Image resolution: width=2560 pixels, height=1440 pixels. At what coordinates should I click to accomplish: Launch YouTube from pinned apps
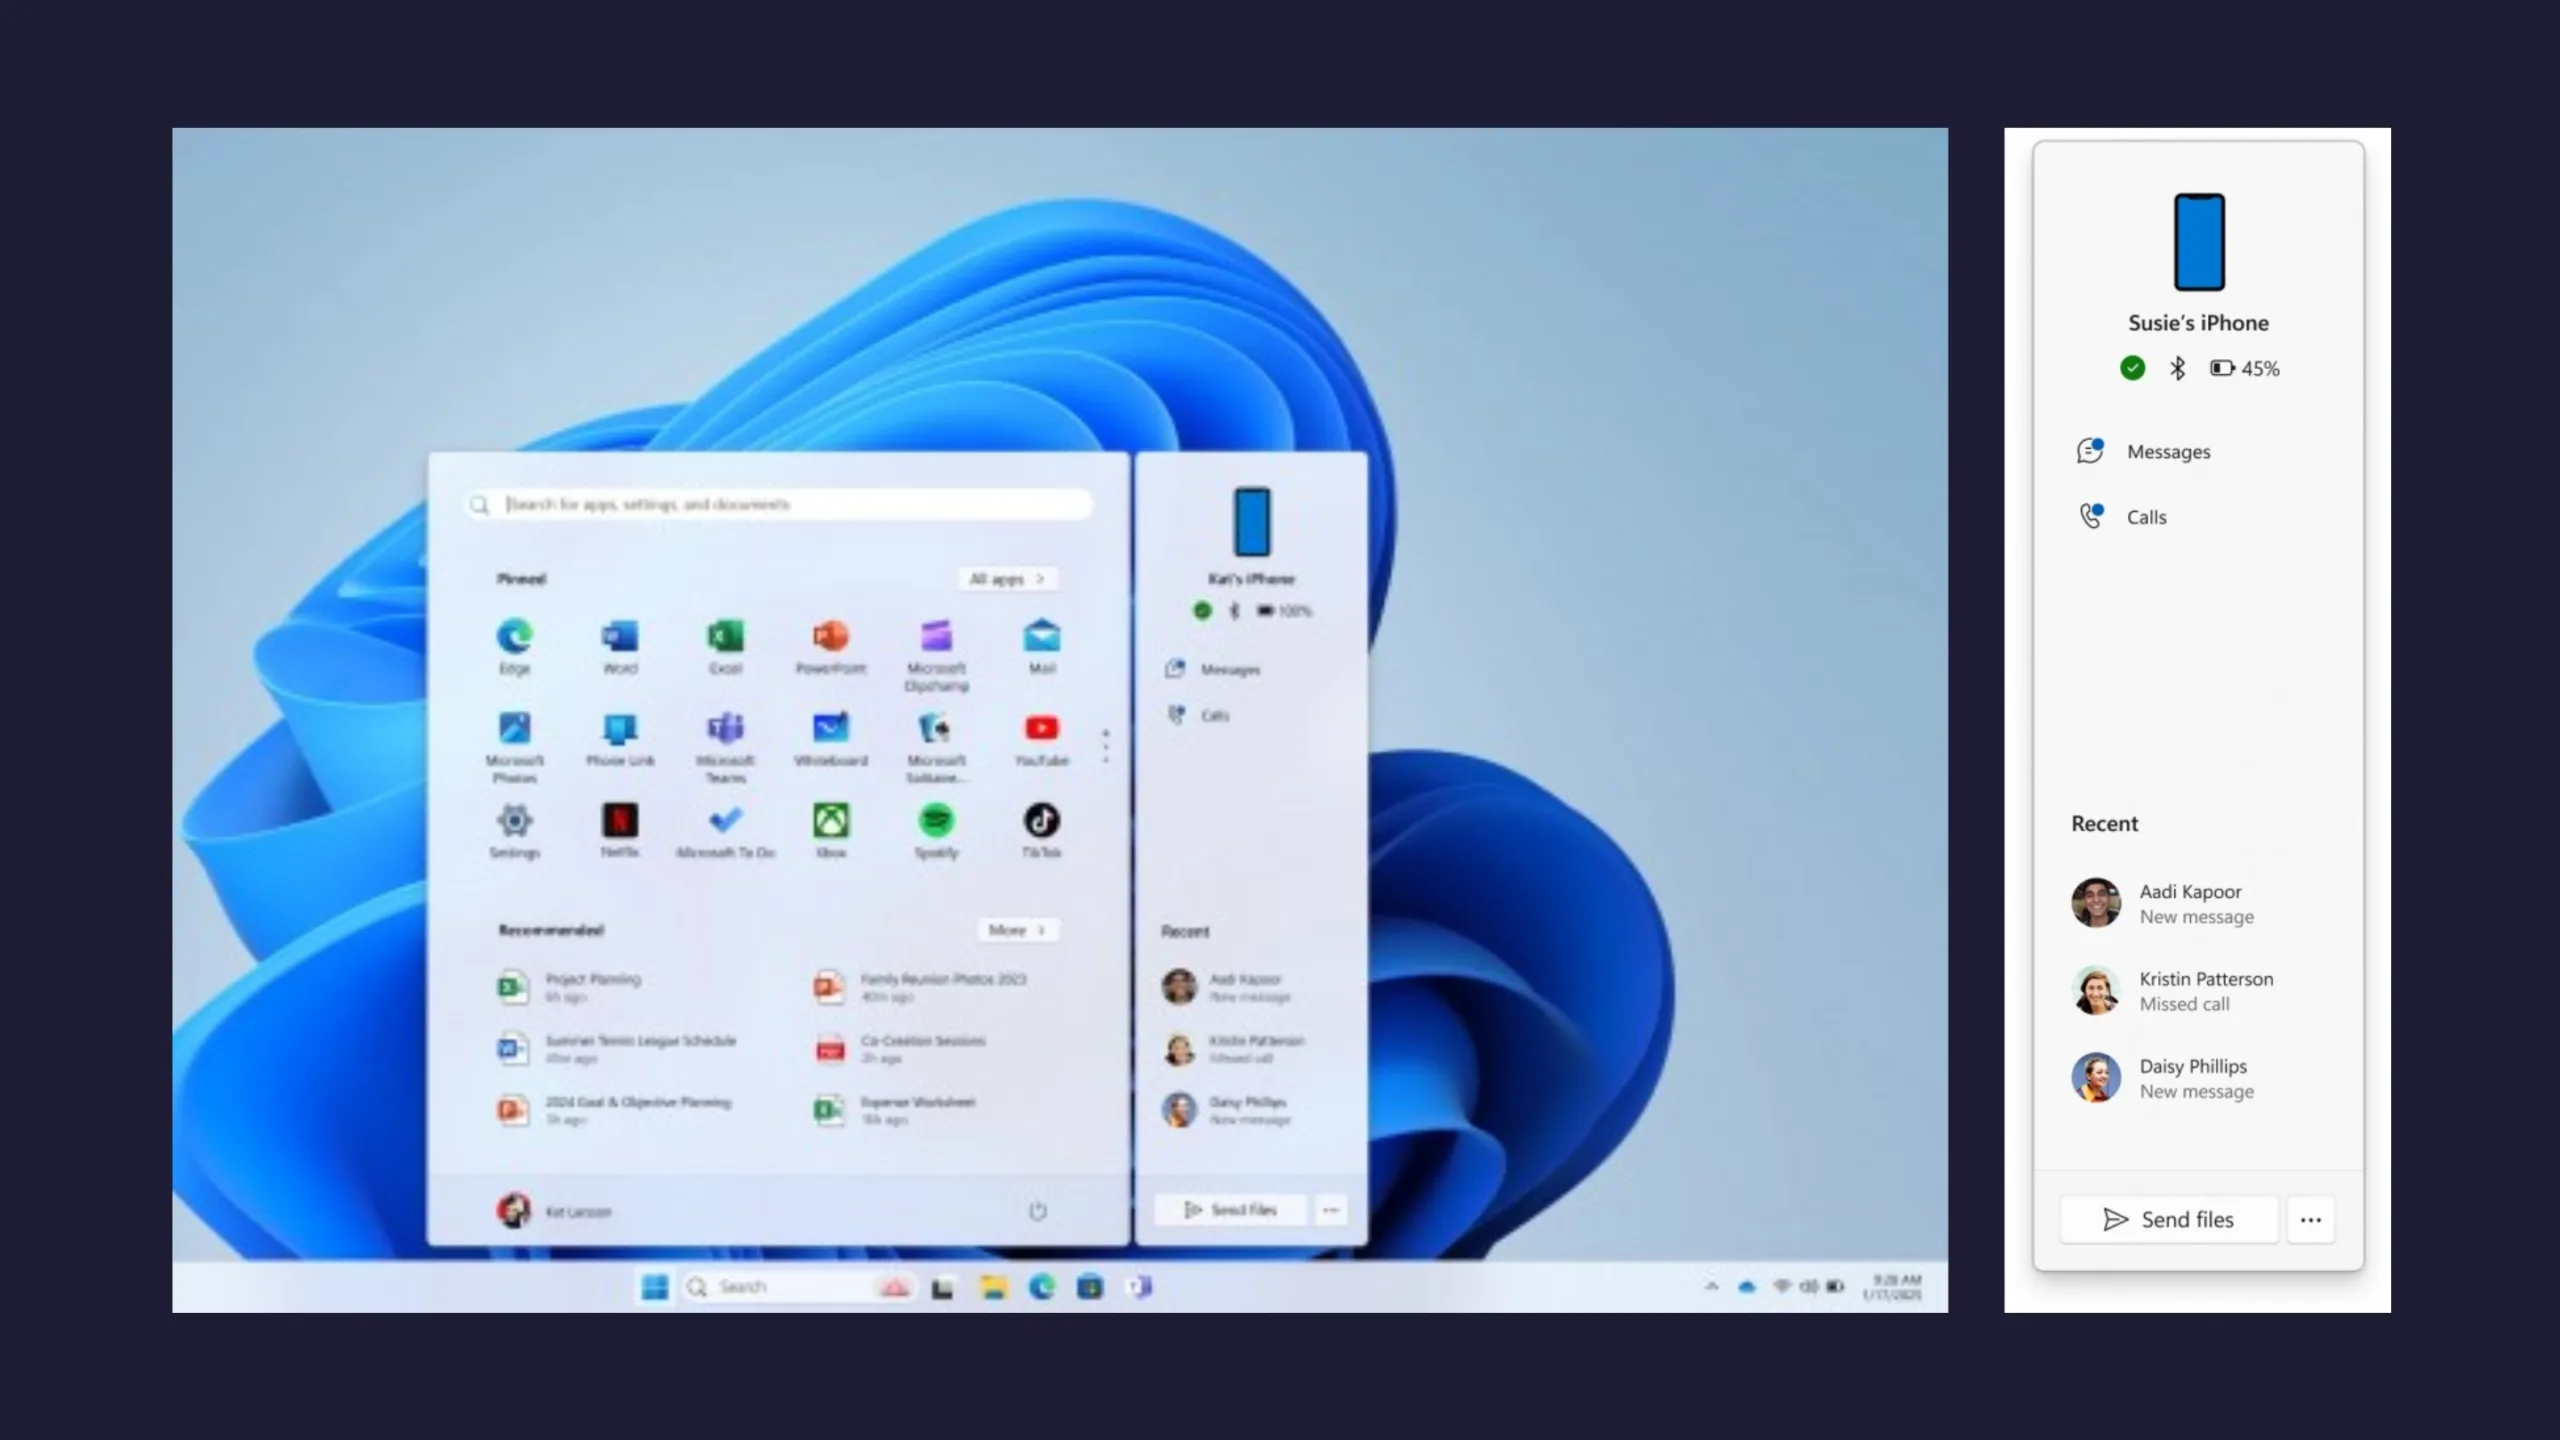pyautogui.click(x=1041, y=739)
